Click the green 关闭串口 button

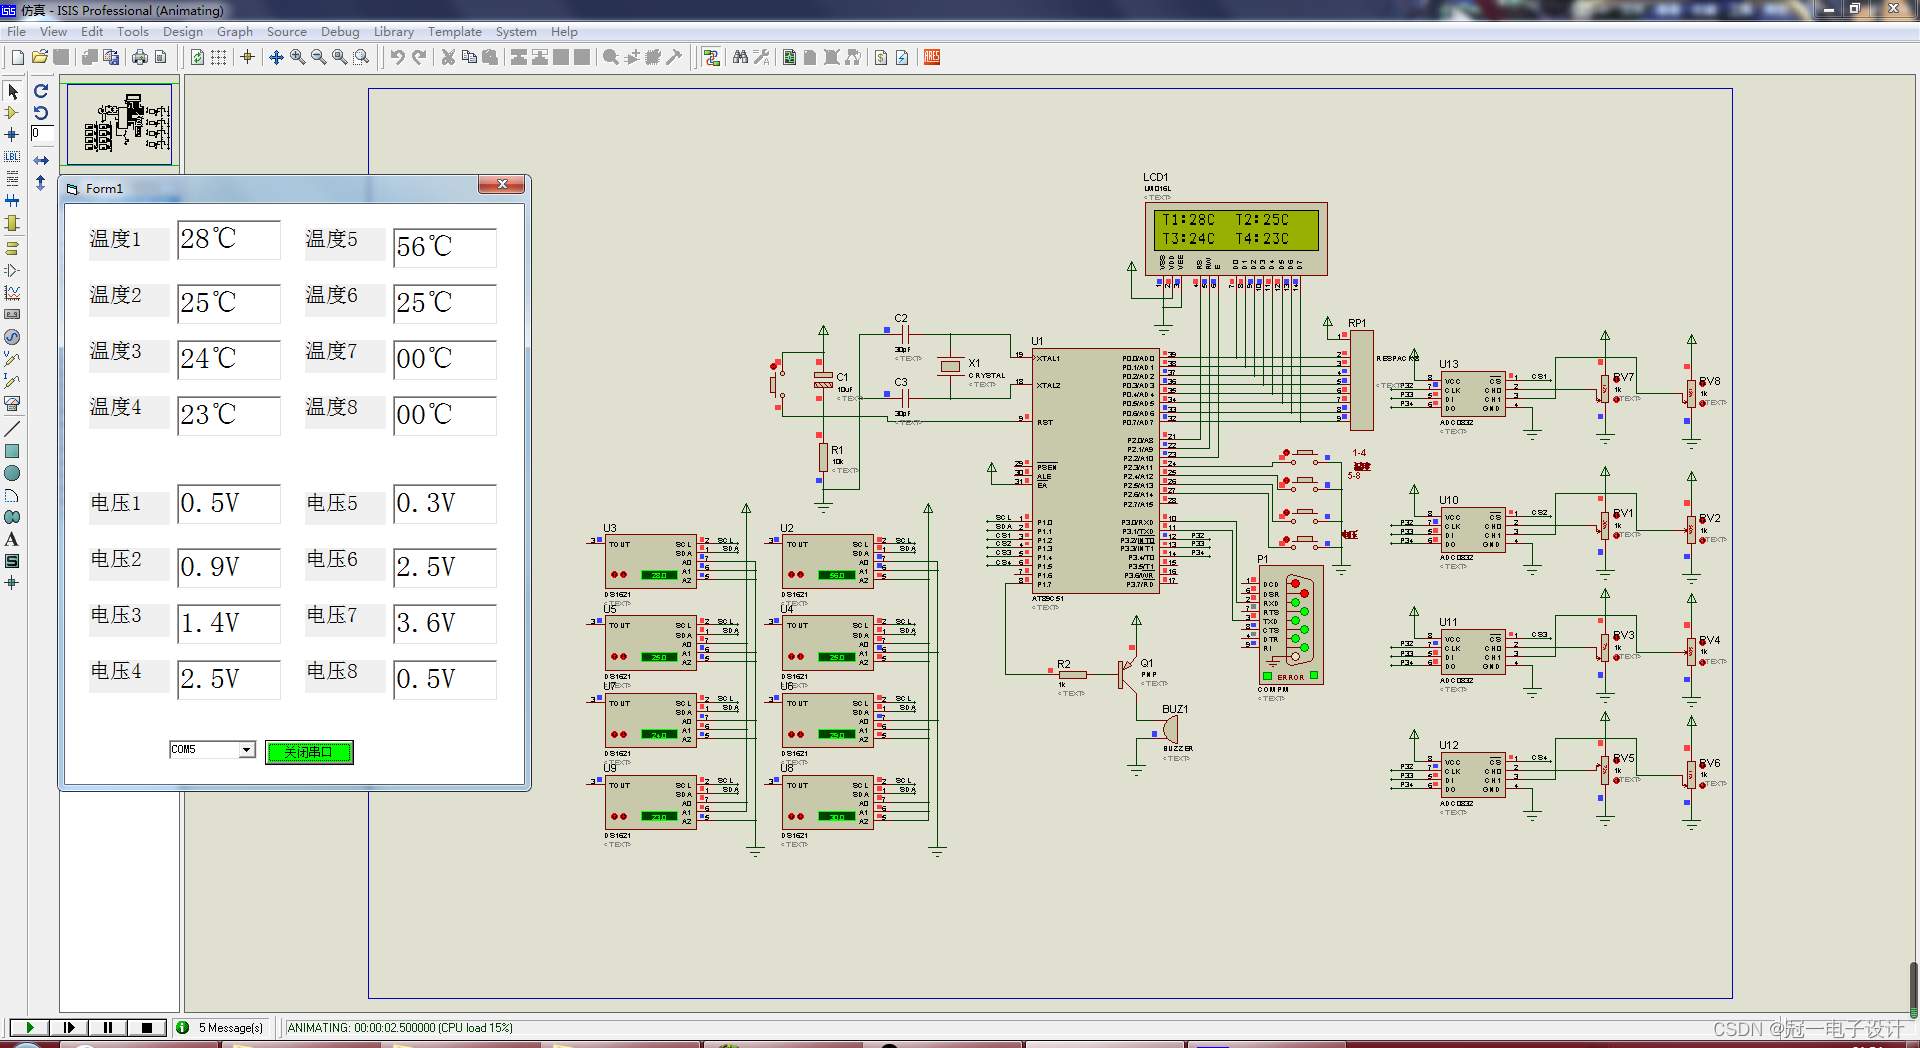pos(309,752)
